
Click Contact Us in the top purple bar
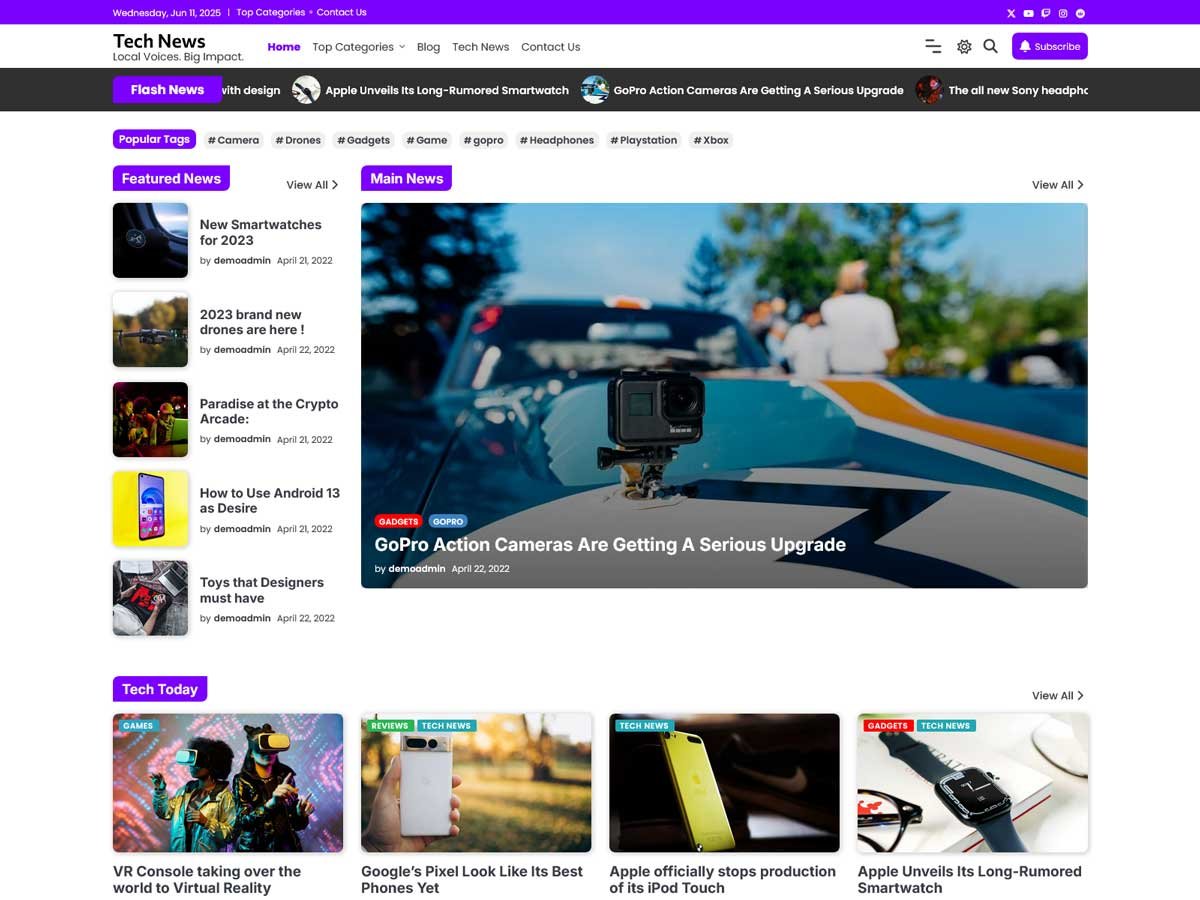click(x=341, y=12)
